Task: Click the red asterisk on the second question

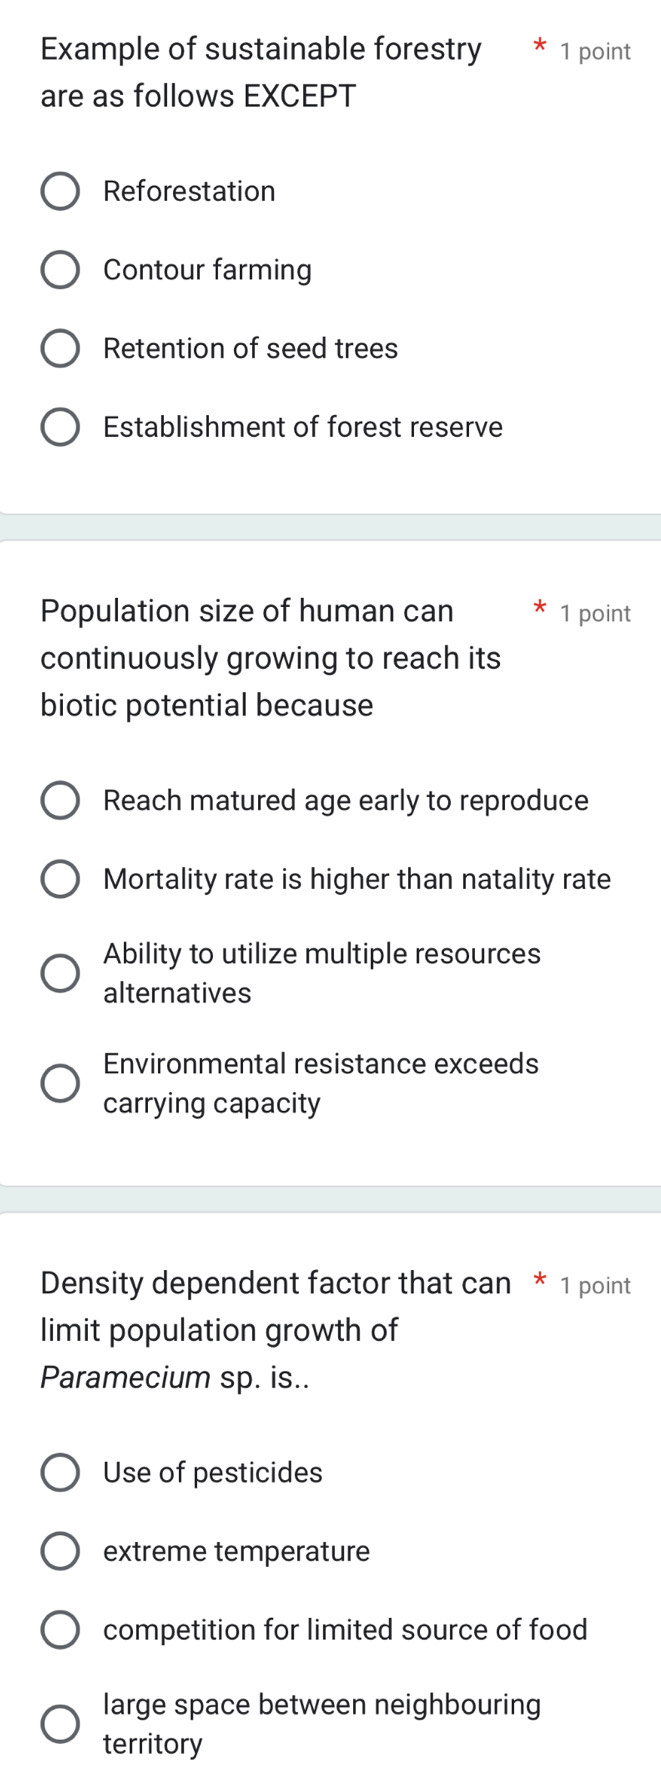Action: click(538, 608)
